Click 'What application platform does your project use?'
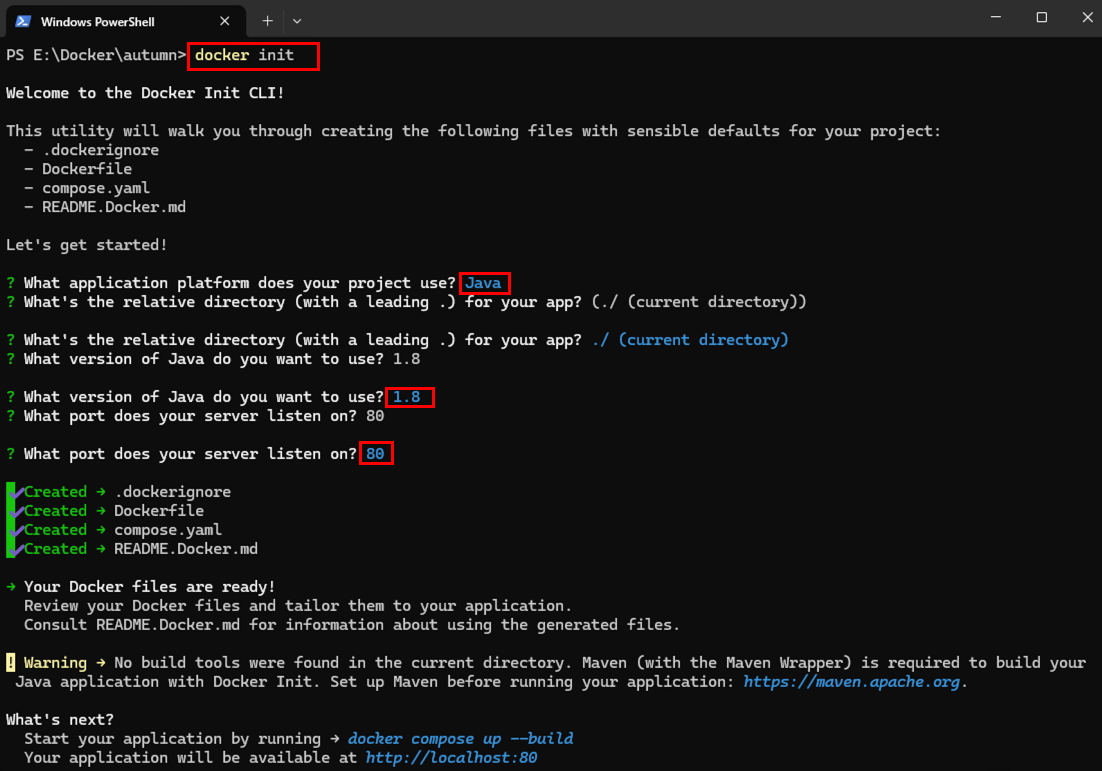The height and width of the screenshot is (771, 1102). click(x=240, y=283)
